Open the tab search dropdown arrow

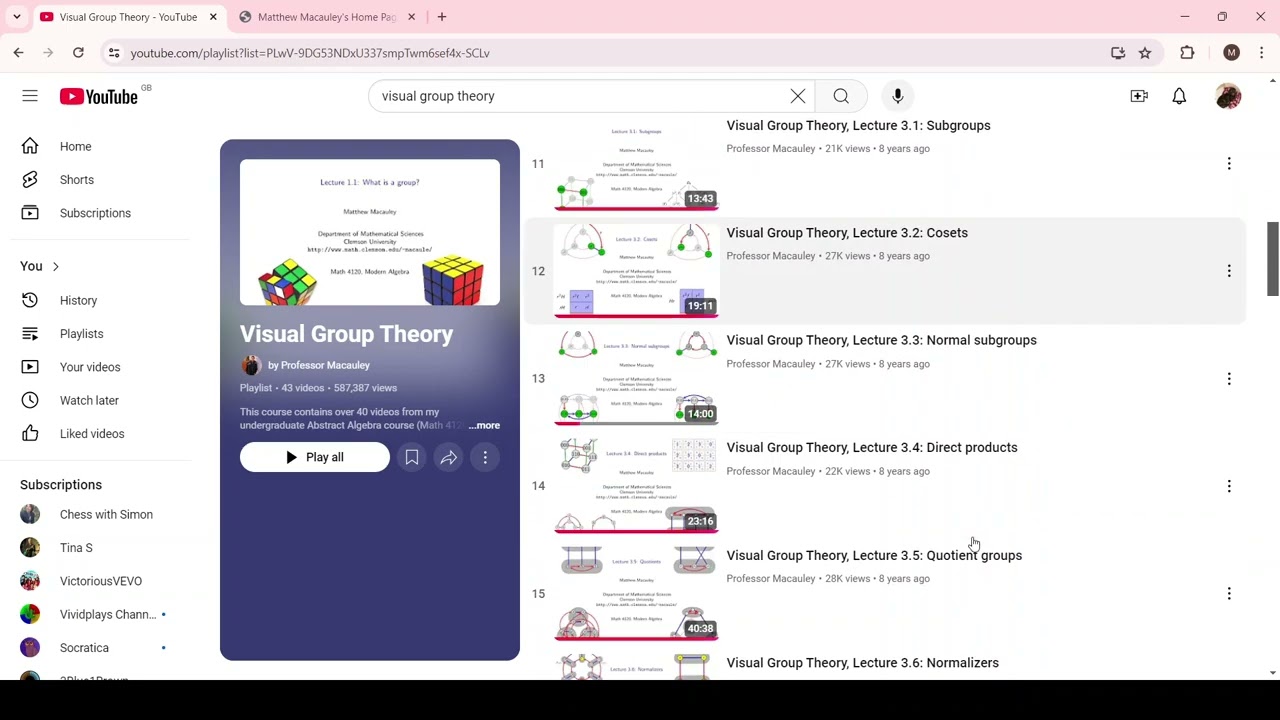[x=16, y=17]
